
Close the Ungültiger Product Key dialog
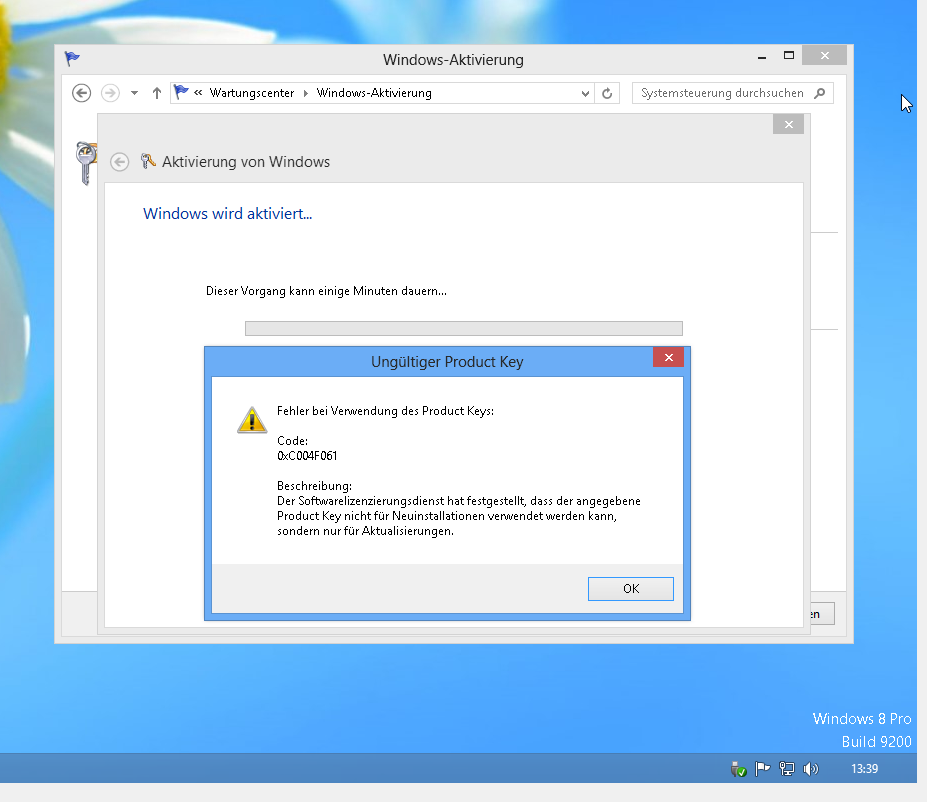click(x=669, y=357)
